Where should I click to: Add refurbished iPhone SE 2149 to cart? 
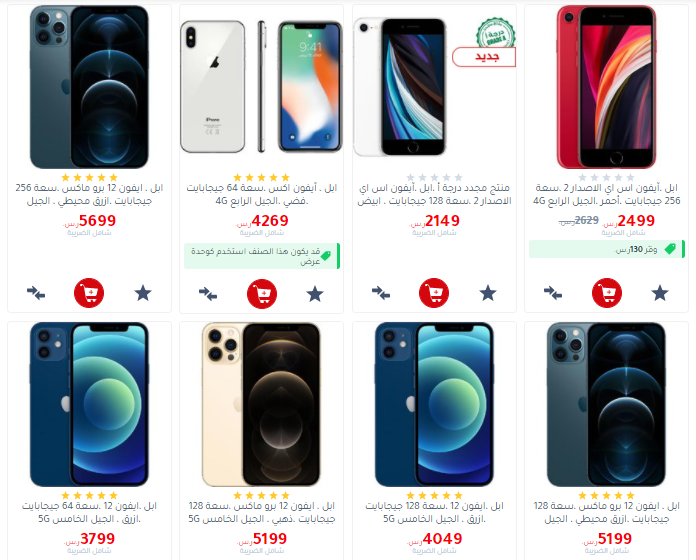click(x=434, y=293)
